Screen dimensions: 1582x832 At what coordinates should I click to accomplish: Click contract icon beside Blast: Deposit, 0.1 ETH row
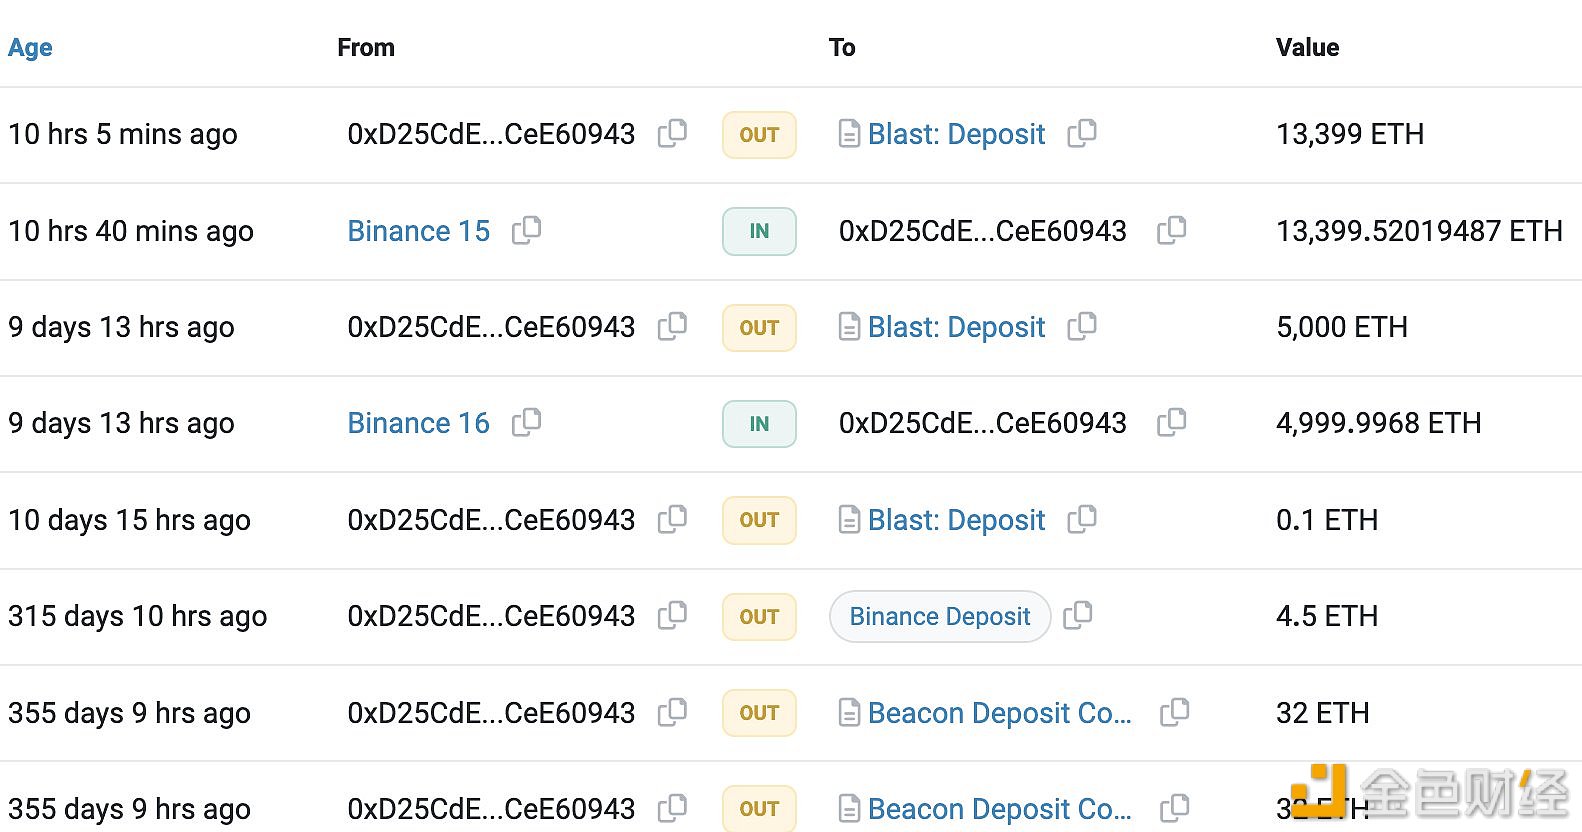[849, 520]
